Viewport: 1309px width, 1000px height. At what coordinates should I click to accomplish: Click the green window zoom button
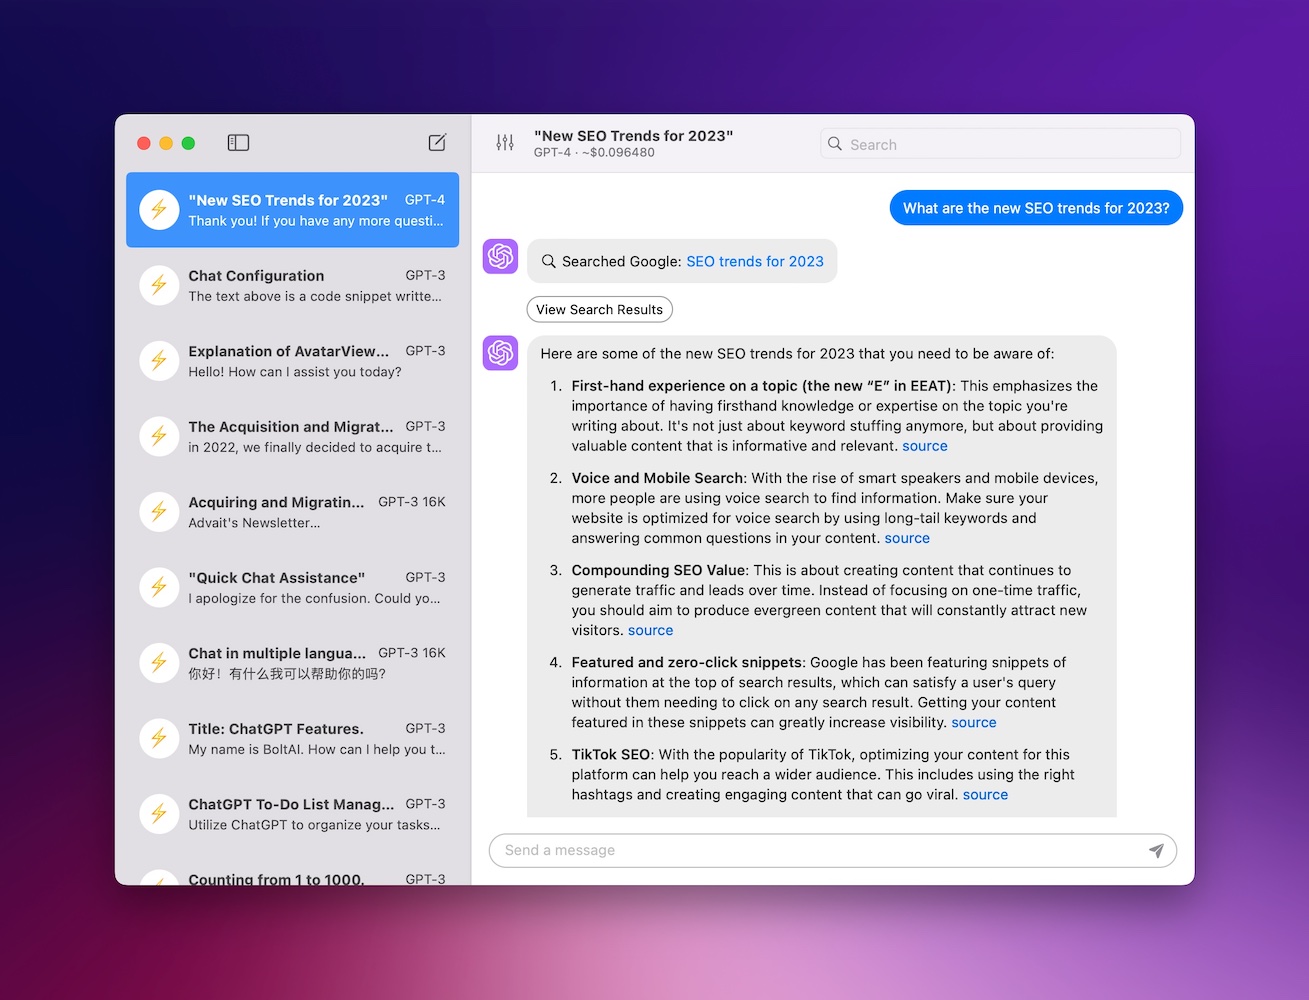tap(188, 143)
